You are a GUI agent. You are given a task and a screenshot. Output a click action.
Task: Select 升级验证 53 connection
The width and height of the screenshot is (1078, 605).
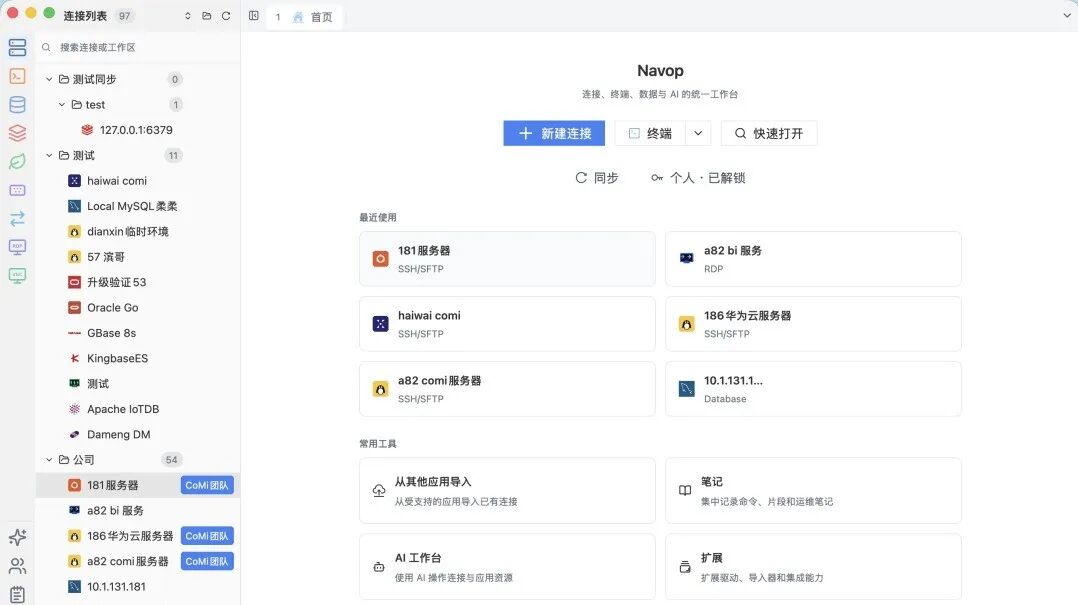pos(138,283)
